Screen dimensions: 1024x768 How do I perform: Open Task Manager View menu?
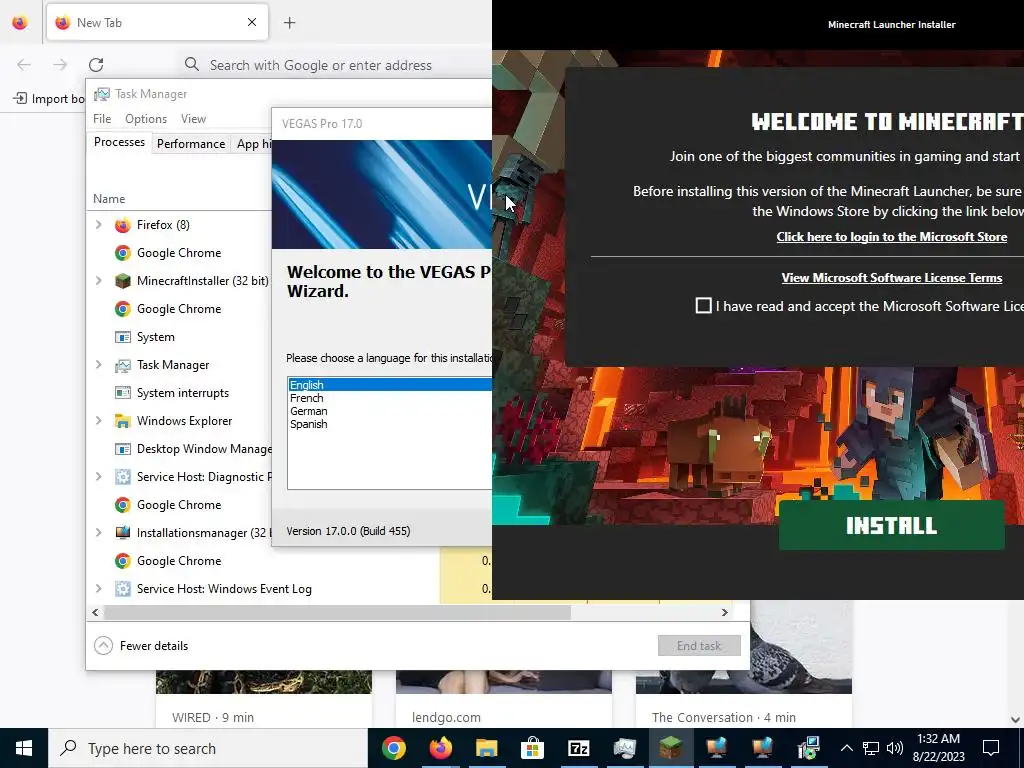[x=193, y=119]
